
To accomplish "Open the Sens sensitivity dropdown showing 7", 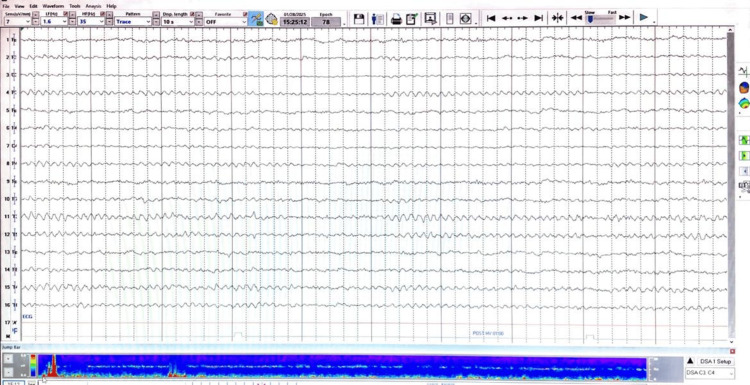I will 18,22.
